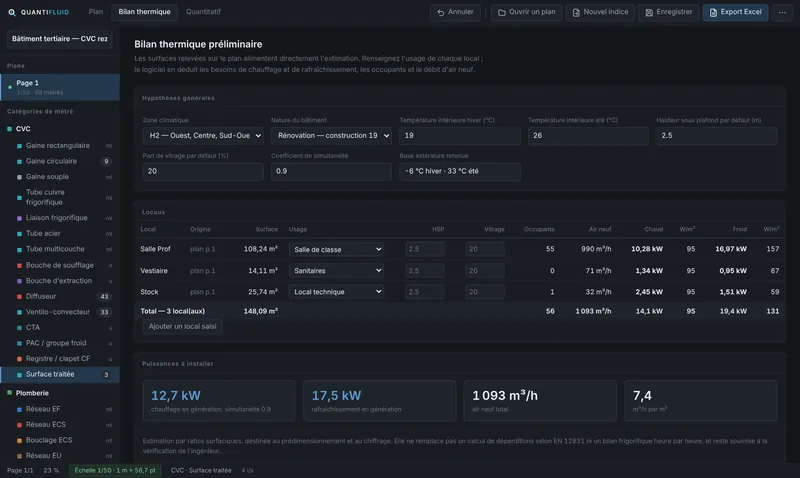
Task: Click the Plomberie category color marker
Action: point(9,393)
